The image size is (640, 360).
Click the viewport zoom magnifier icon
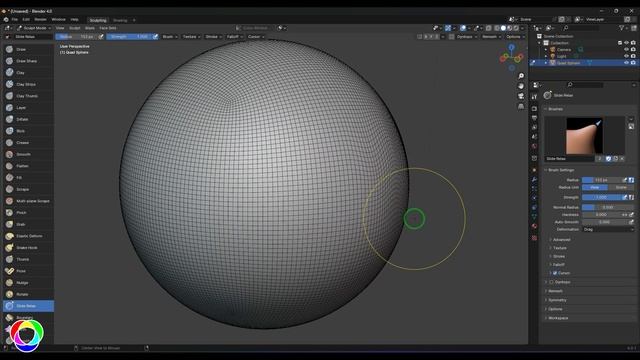click(x=521, y=76)
